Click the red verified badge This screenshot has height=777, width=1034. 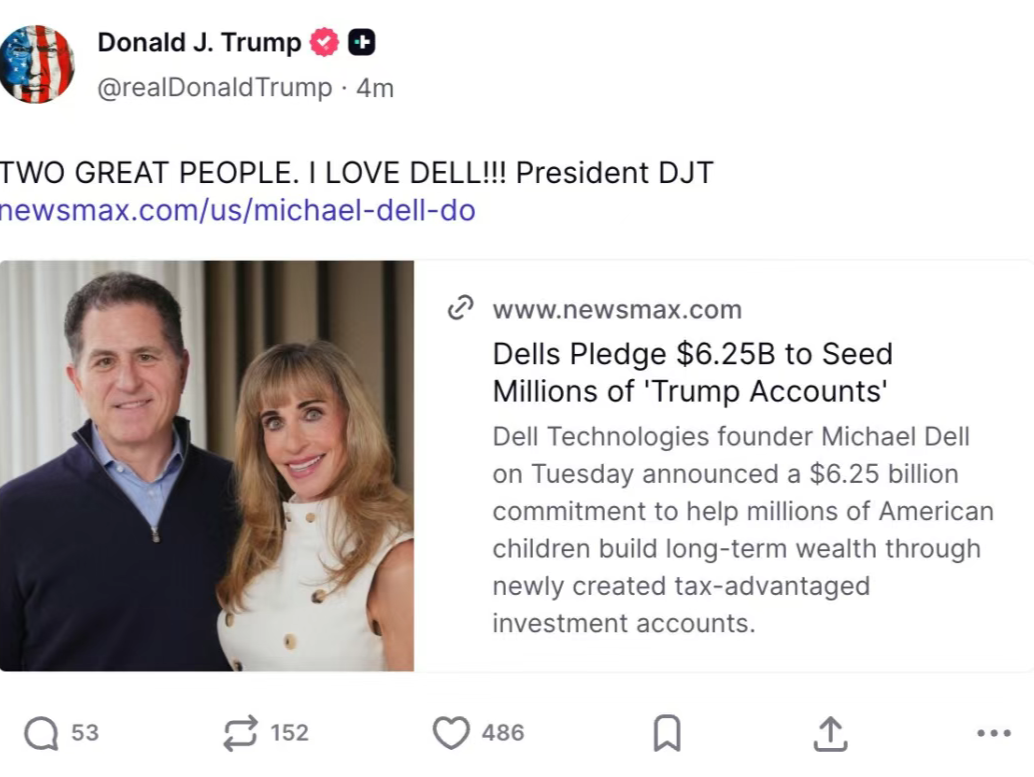(324, 43)
